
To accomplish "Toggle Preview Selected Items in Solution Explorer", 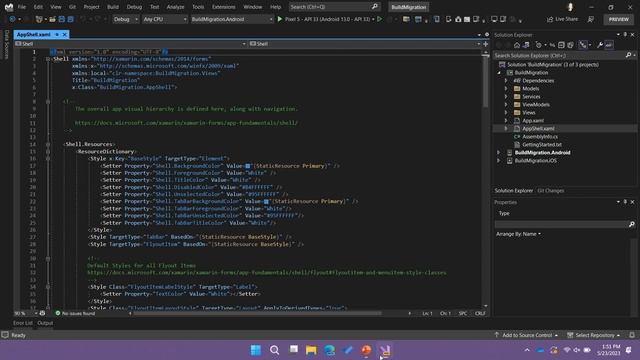I will (609, 45).
